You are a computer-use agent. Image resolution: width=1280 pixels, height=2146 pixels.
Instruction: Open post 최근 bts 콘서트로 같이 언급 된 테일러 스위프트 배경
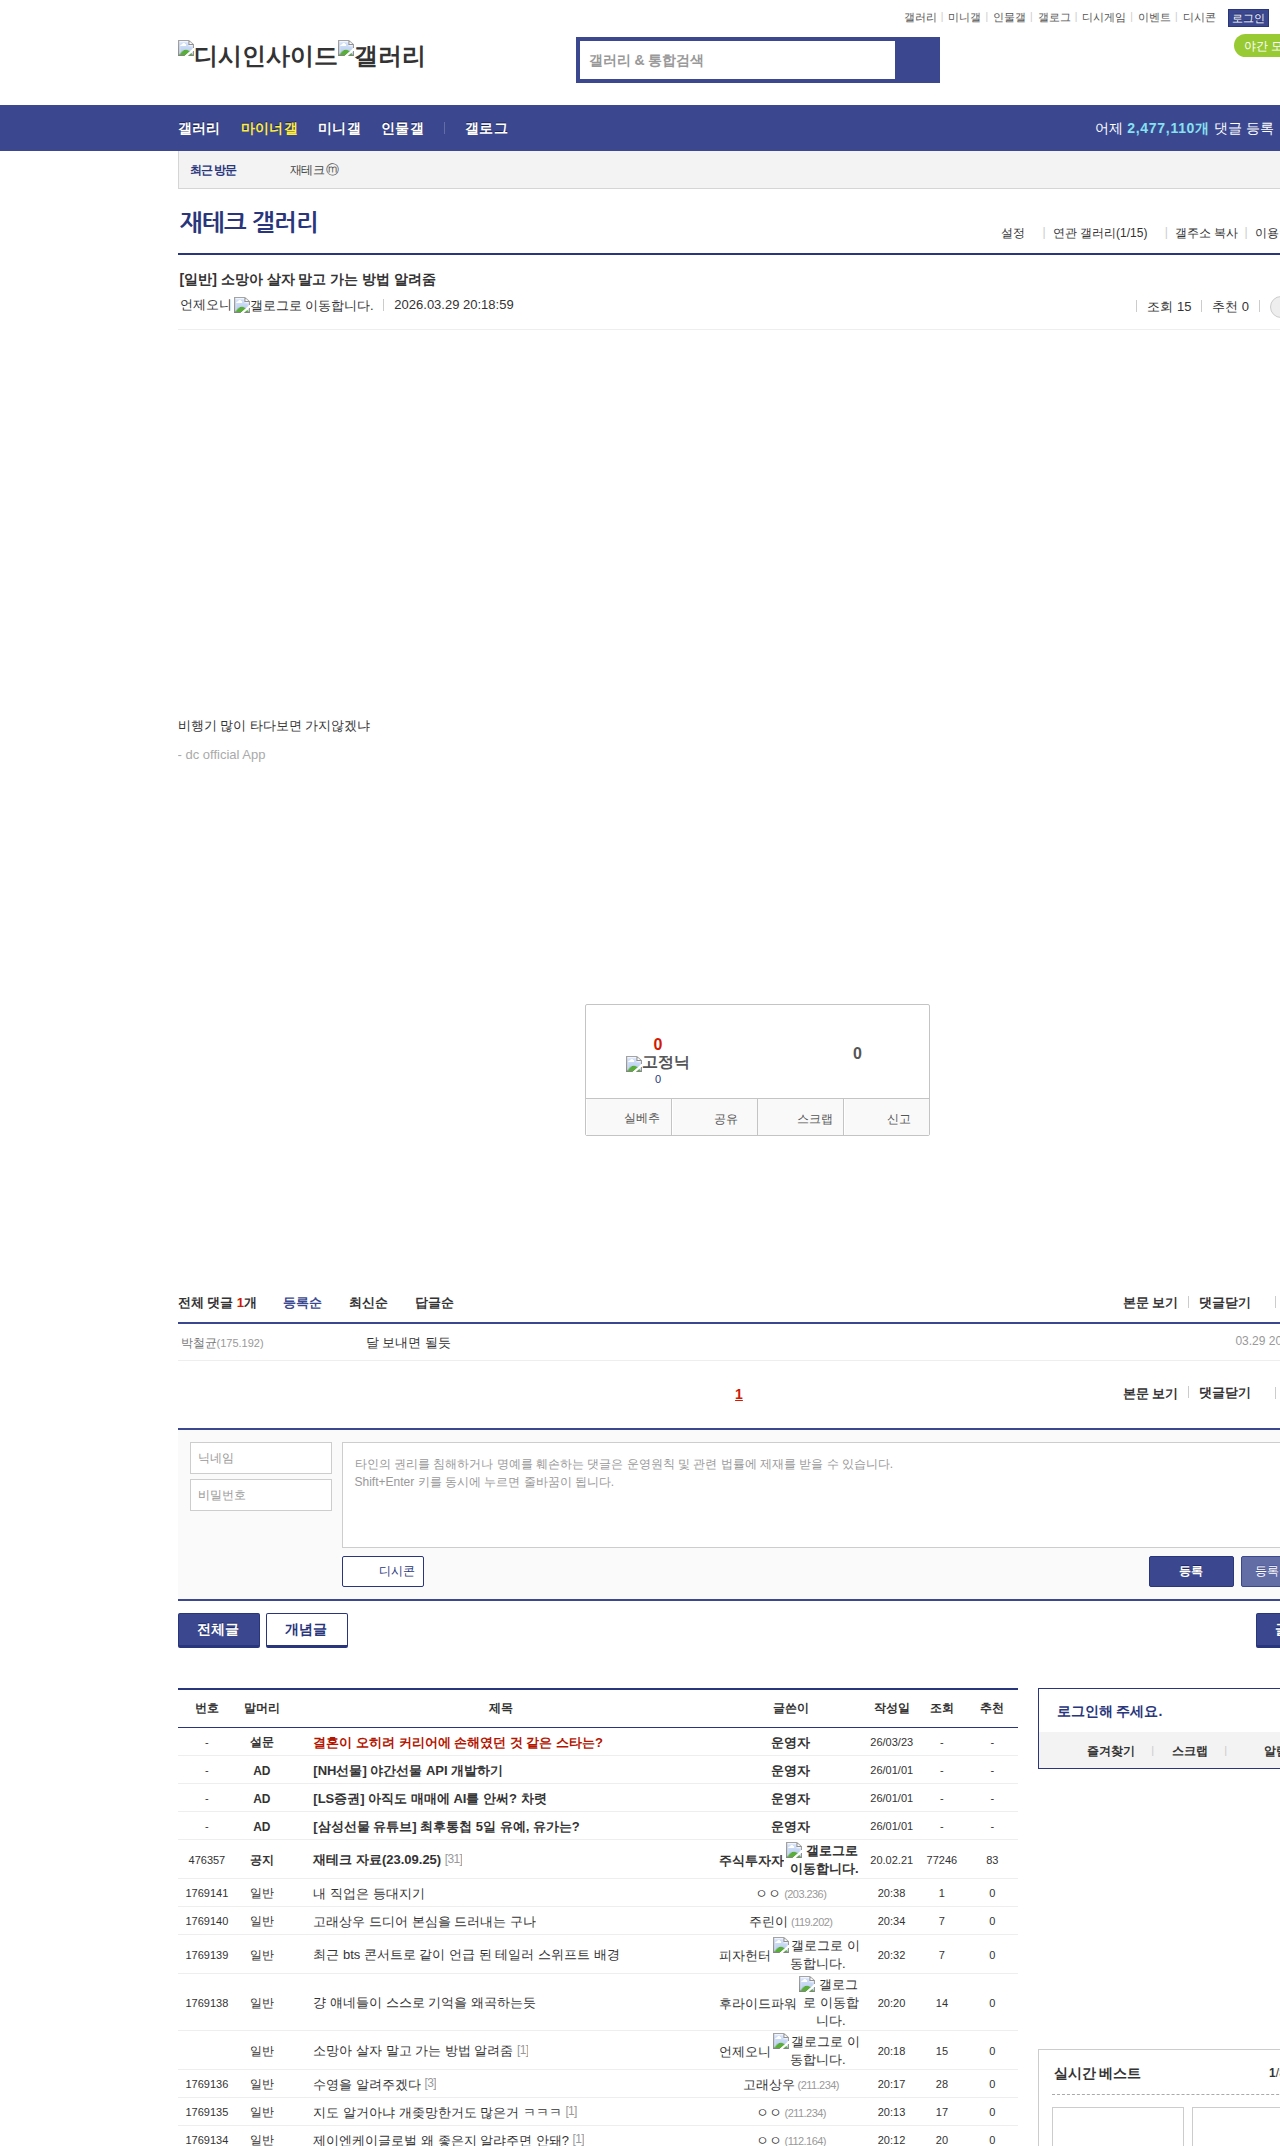click(x=466, y=1955)
